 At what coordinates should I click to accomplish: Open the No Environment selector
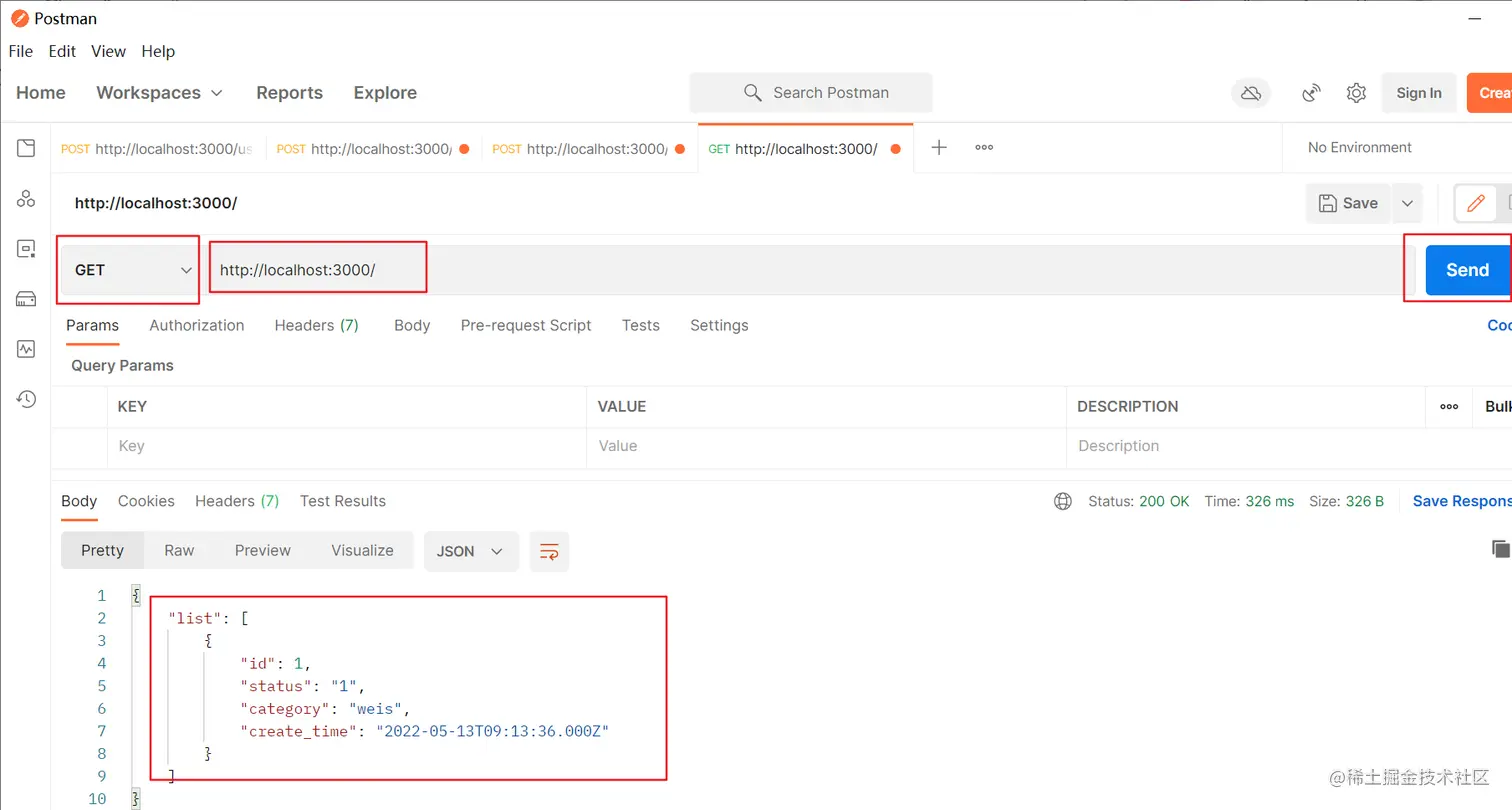pyautogui.click(x=1359, y=148)
